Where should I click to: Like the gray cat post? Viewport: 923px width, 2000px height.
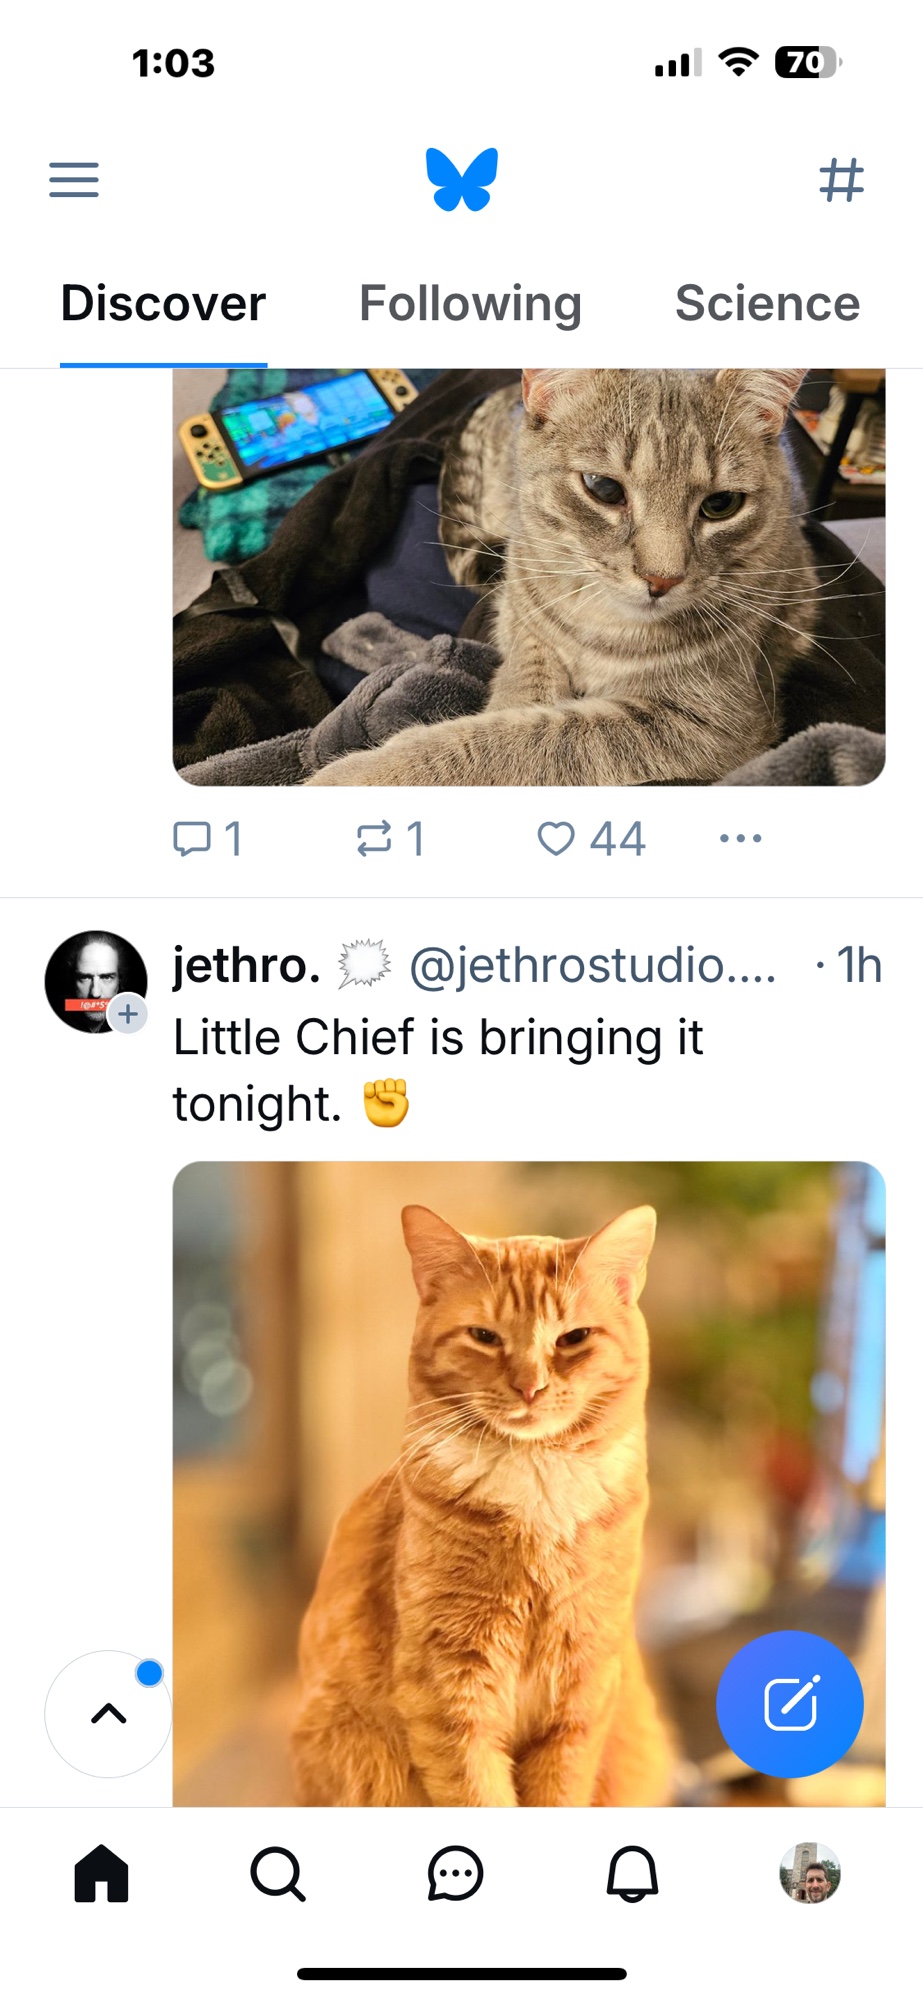[x=590, y=839]
